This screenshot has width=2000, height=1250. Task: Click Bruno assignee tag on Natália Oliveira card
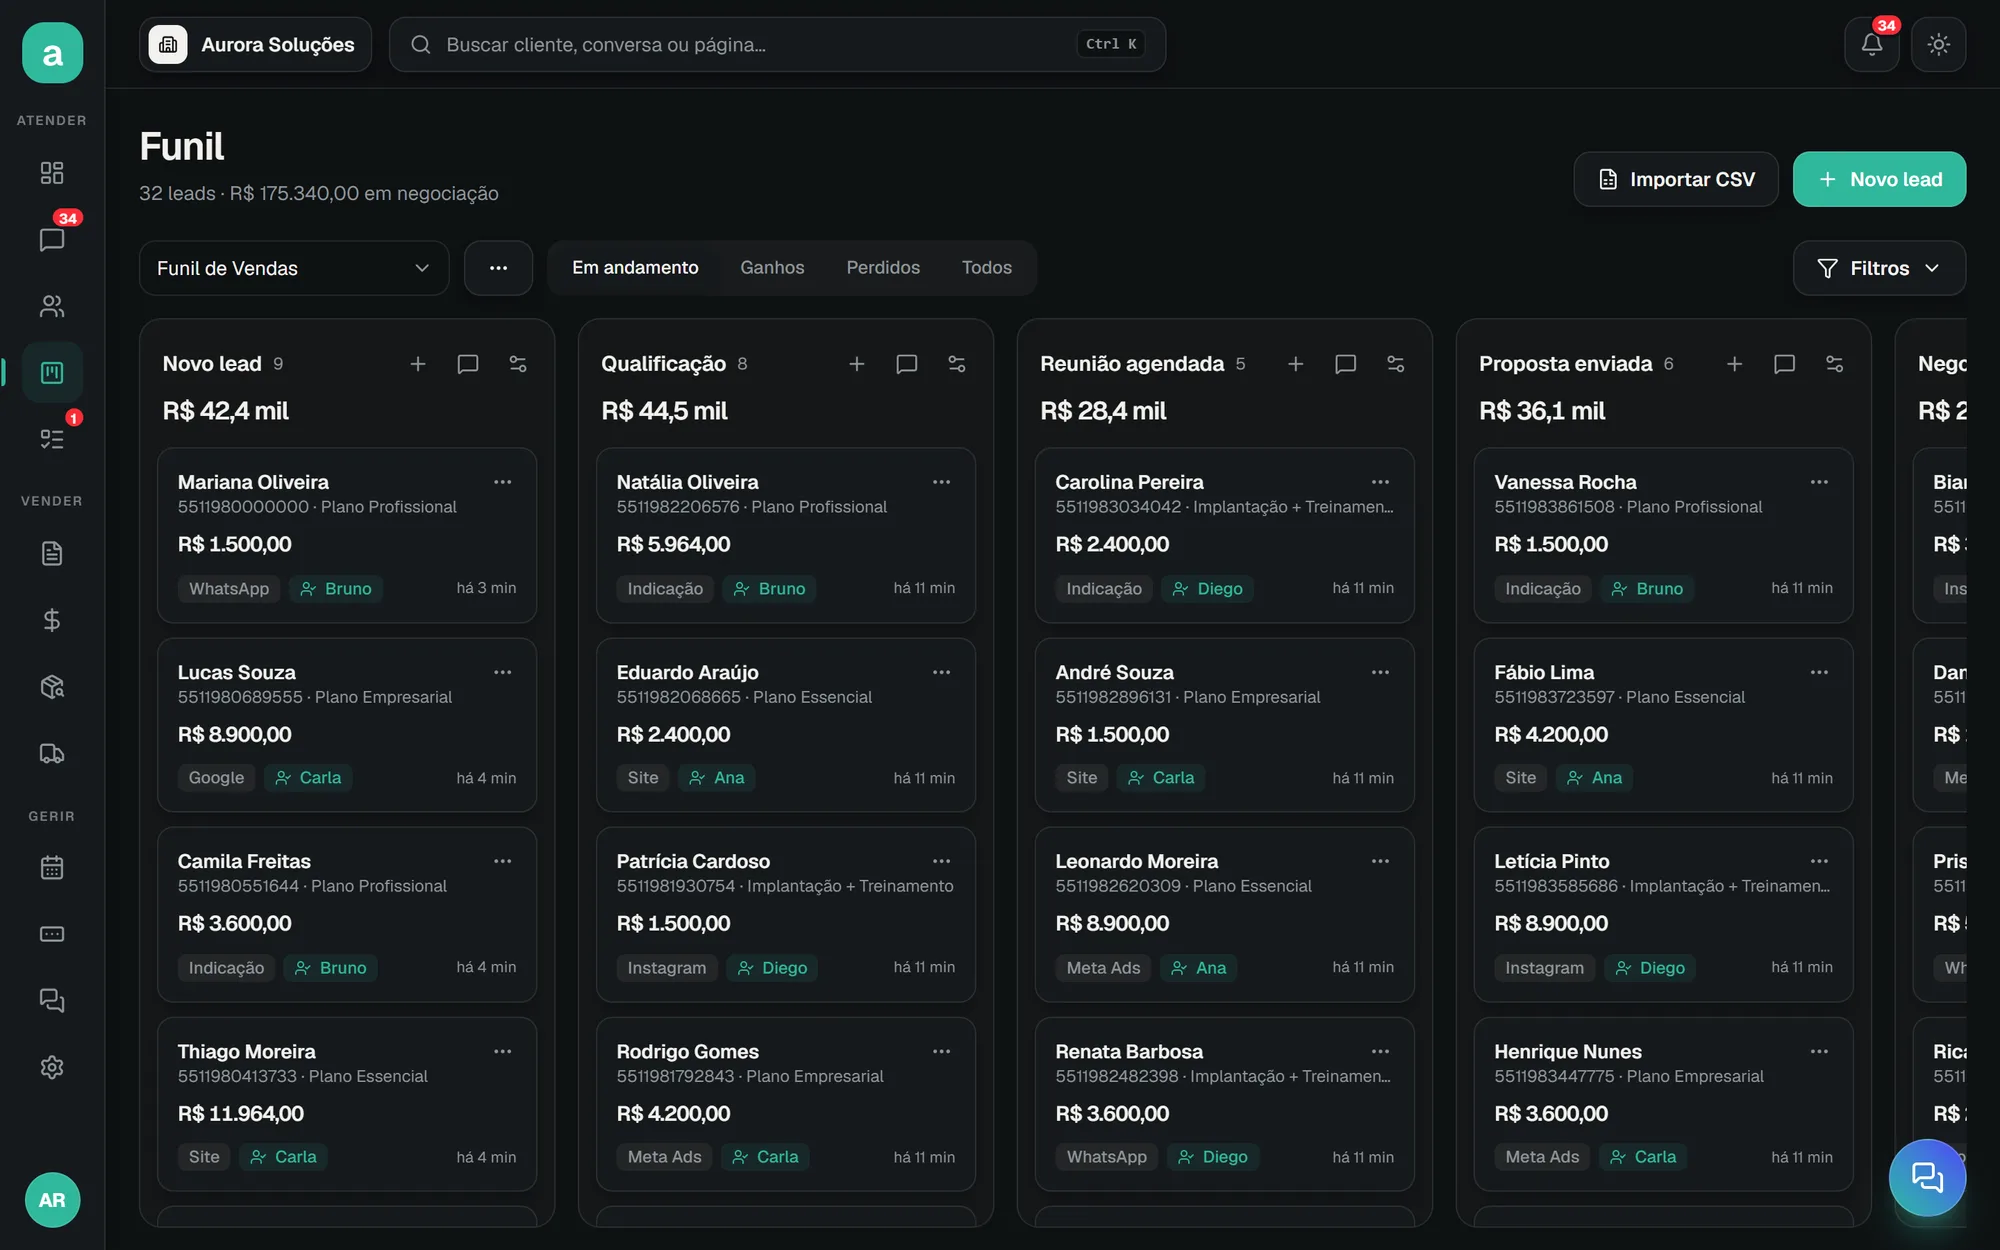[769, 589]
